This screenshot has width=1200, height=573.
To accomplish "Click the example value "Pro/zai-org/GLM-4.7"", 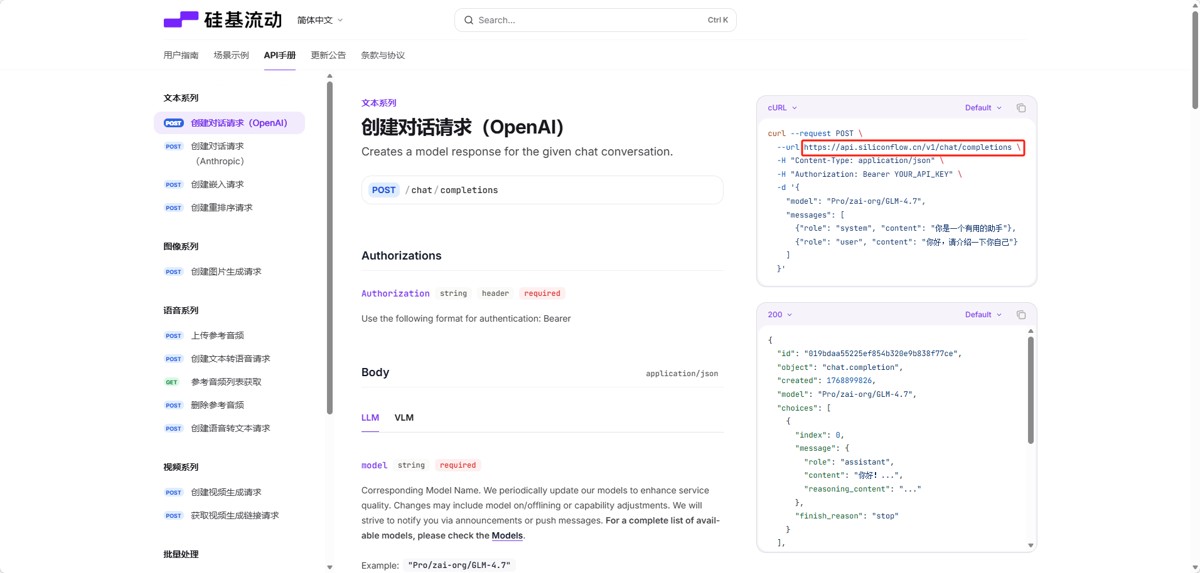I will (x=461, y=565).
